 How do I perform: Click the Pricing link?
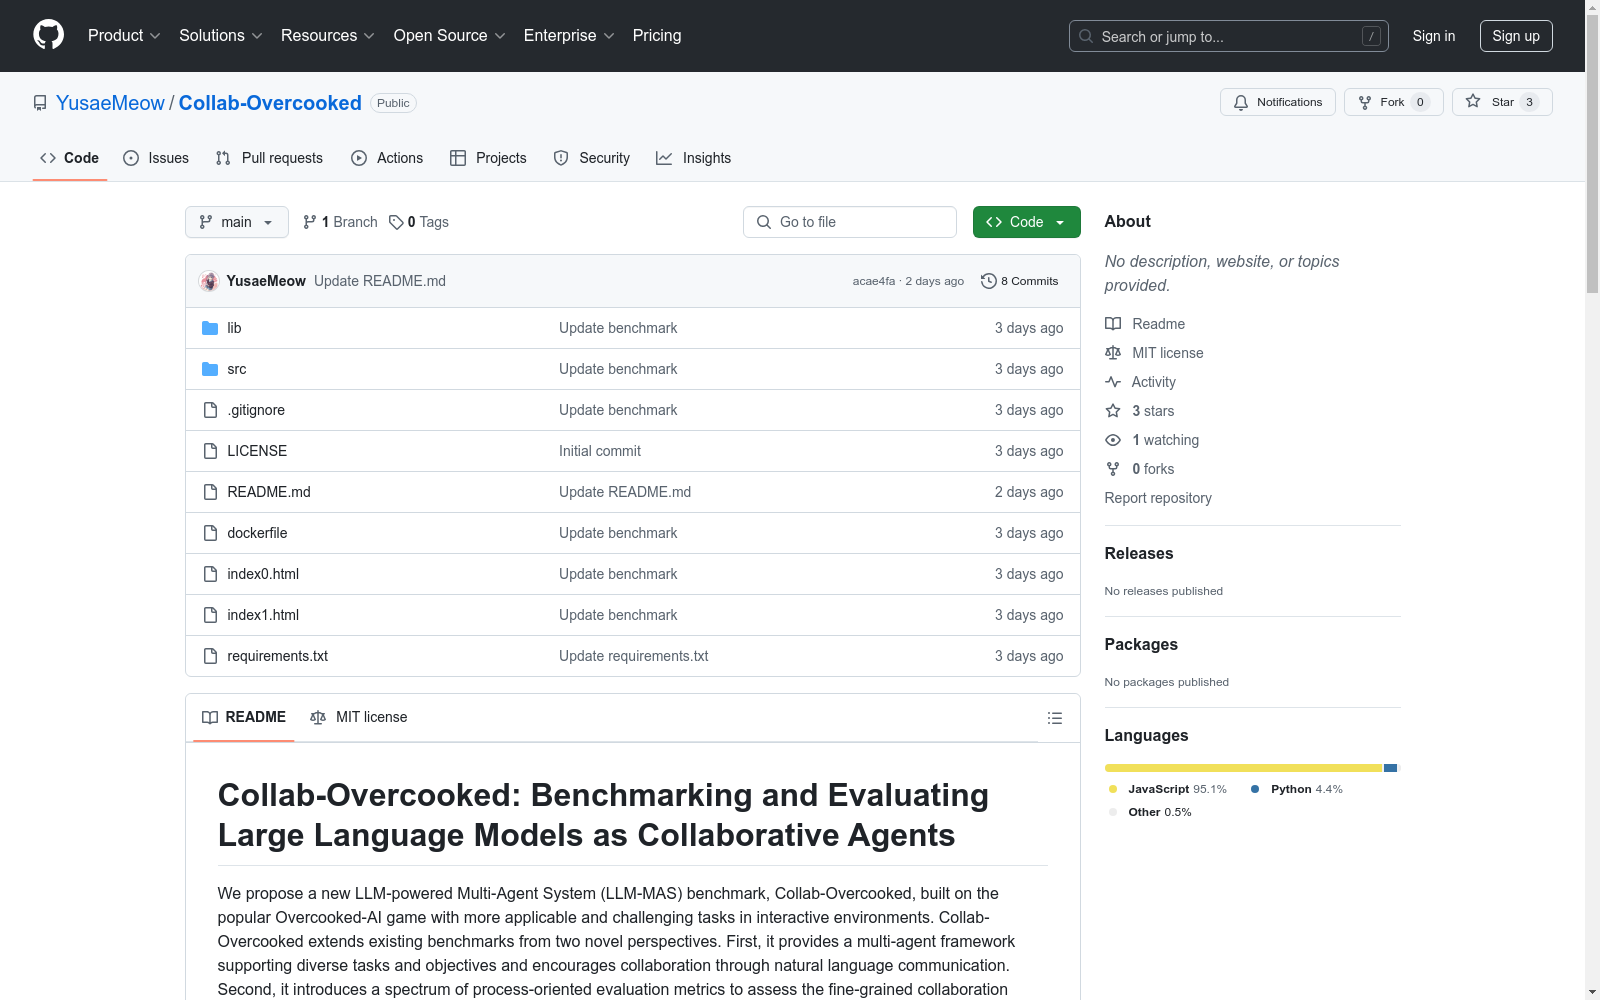point(657,35)
